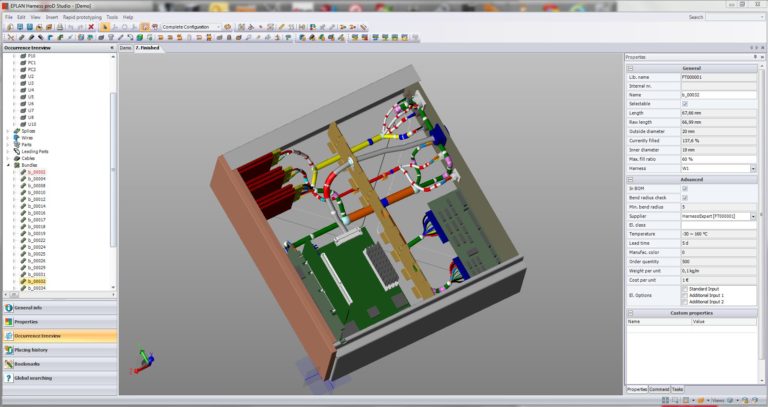Collapse the General properties section
The image size is (768, 407).
pyautogui.click(x=630, y=68)
